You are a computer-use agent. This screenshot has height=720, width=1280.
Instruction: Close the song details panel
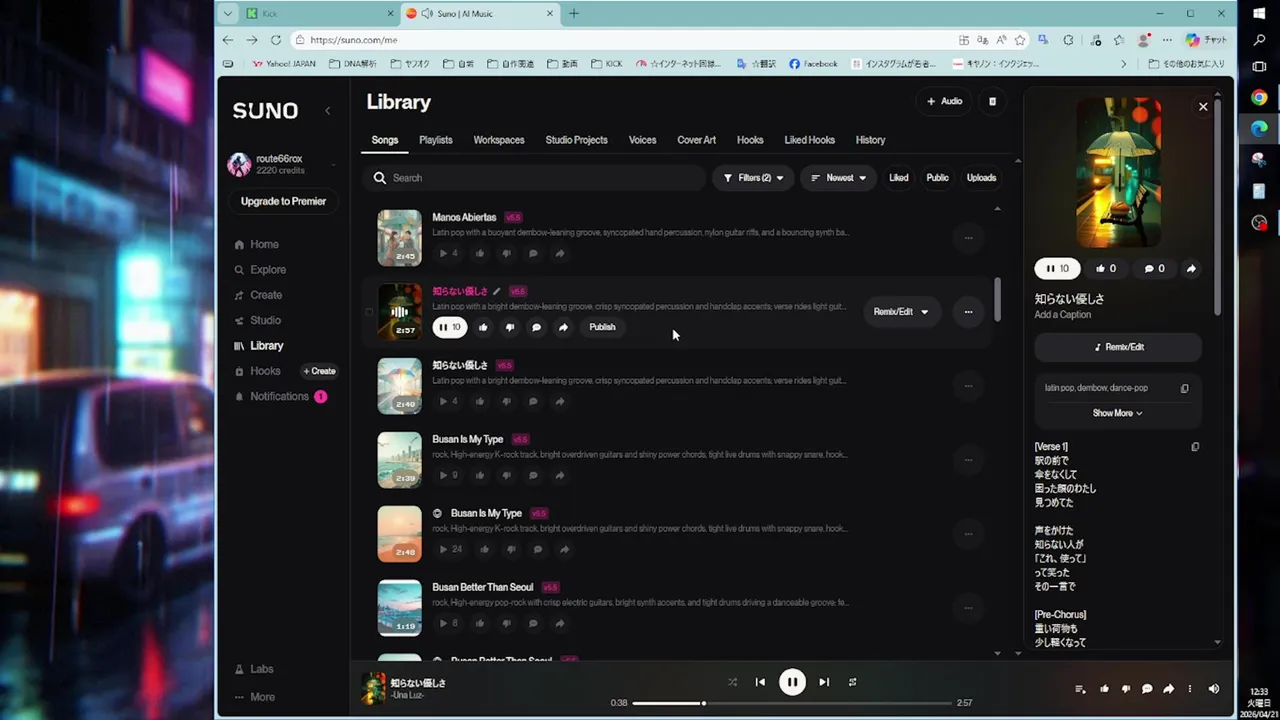coord(1203,106)
